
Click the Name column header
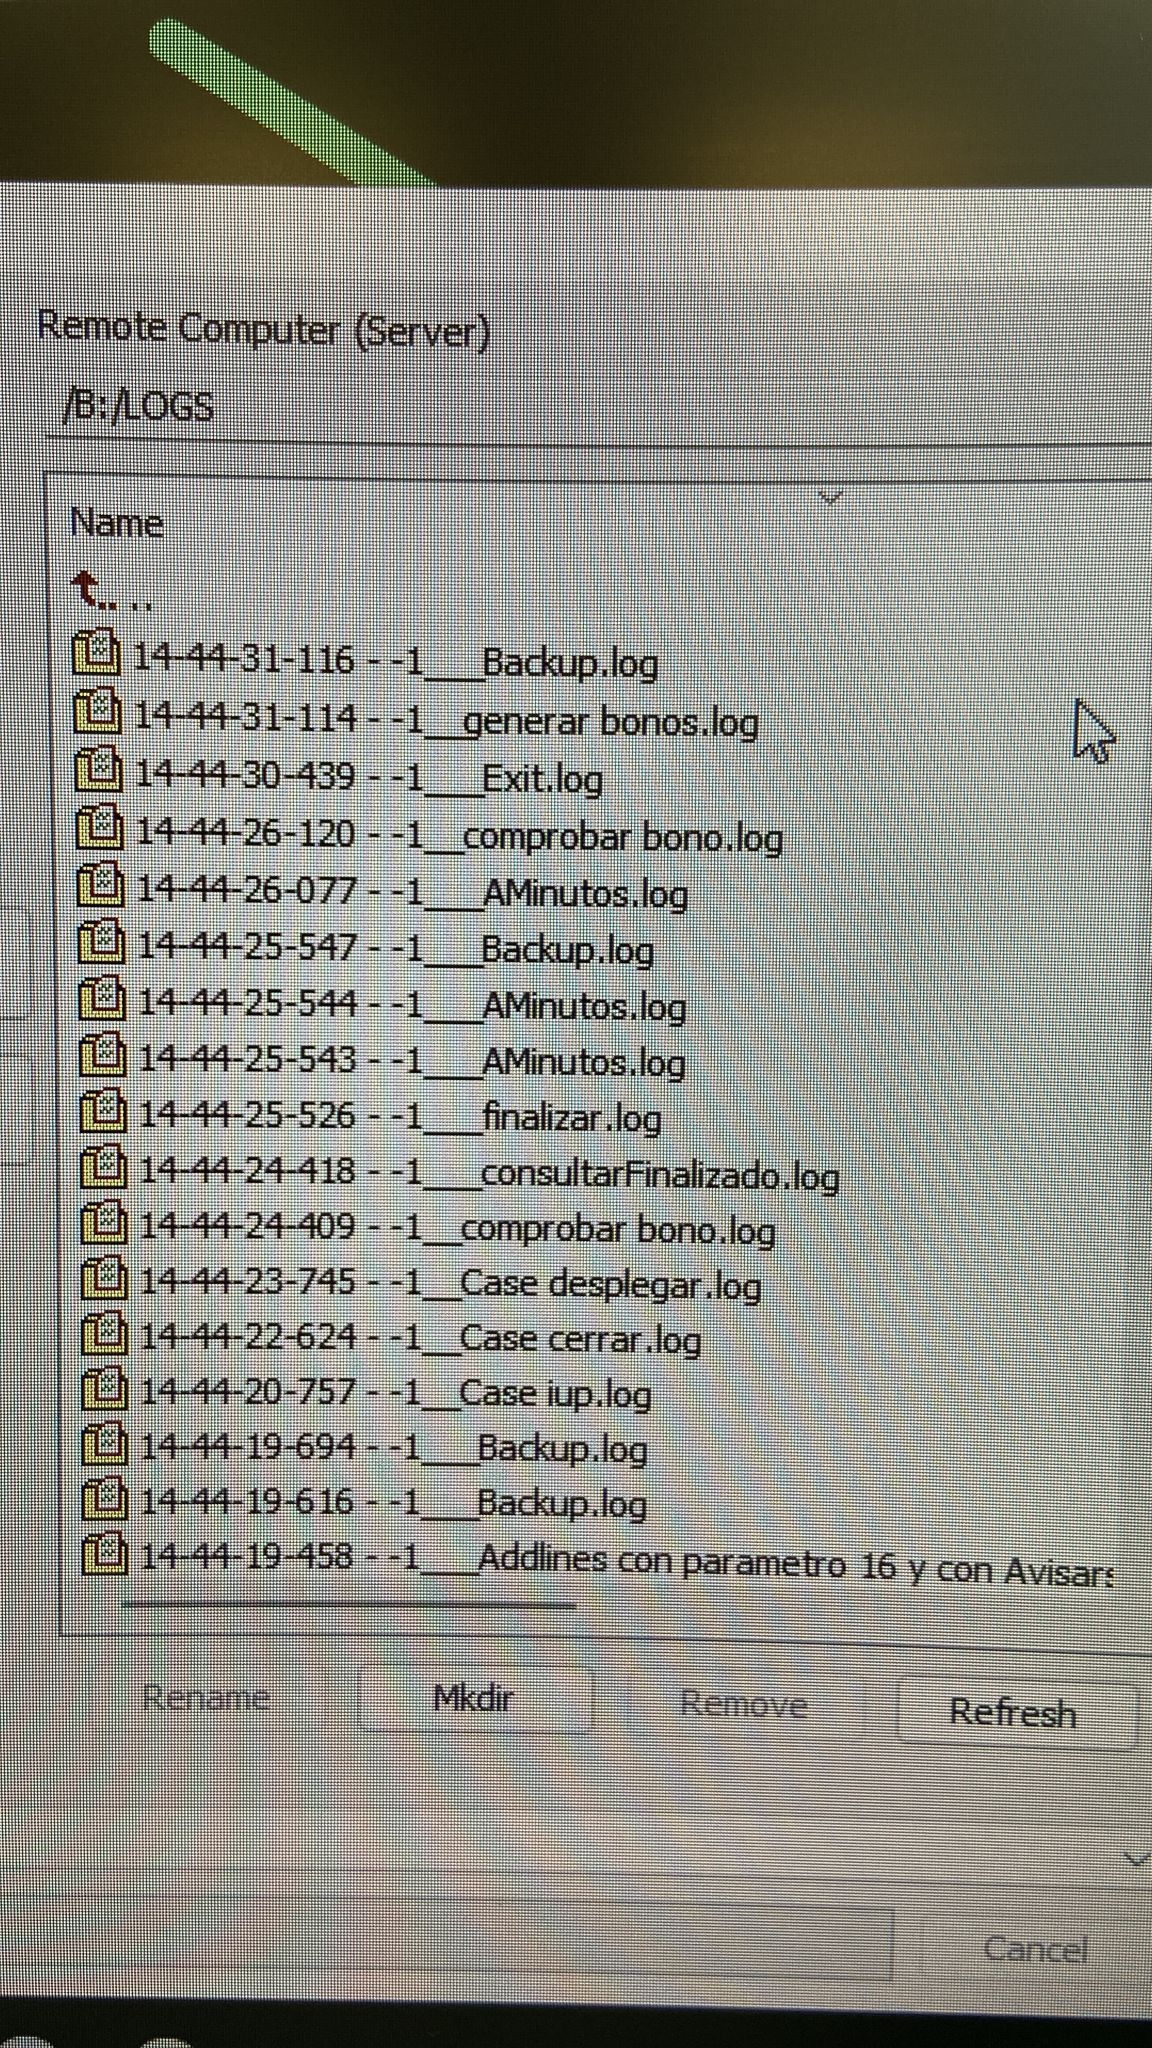(x=117, y=523)
